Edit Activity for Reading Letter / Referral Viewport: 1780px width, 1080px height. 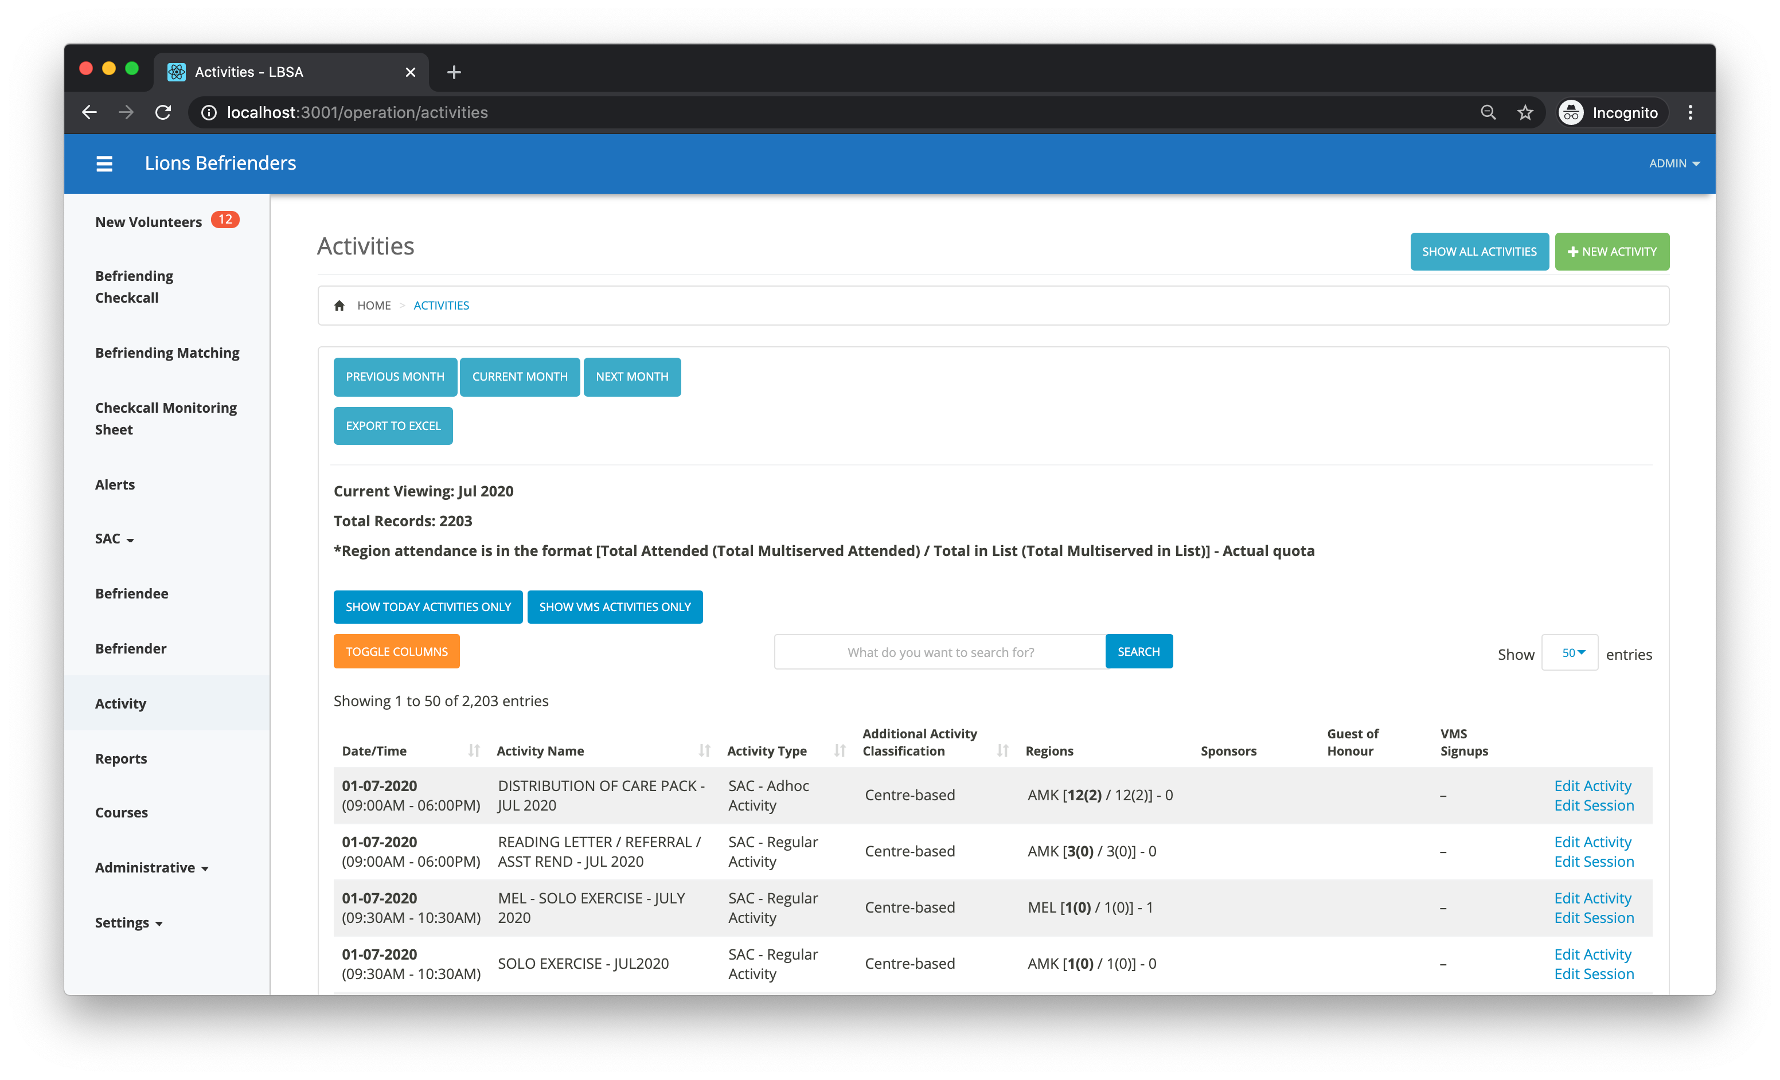point(1593,842)
